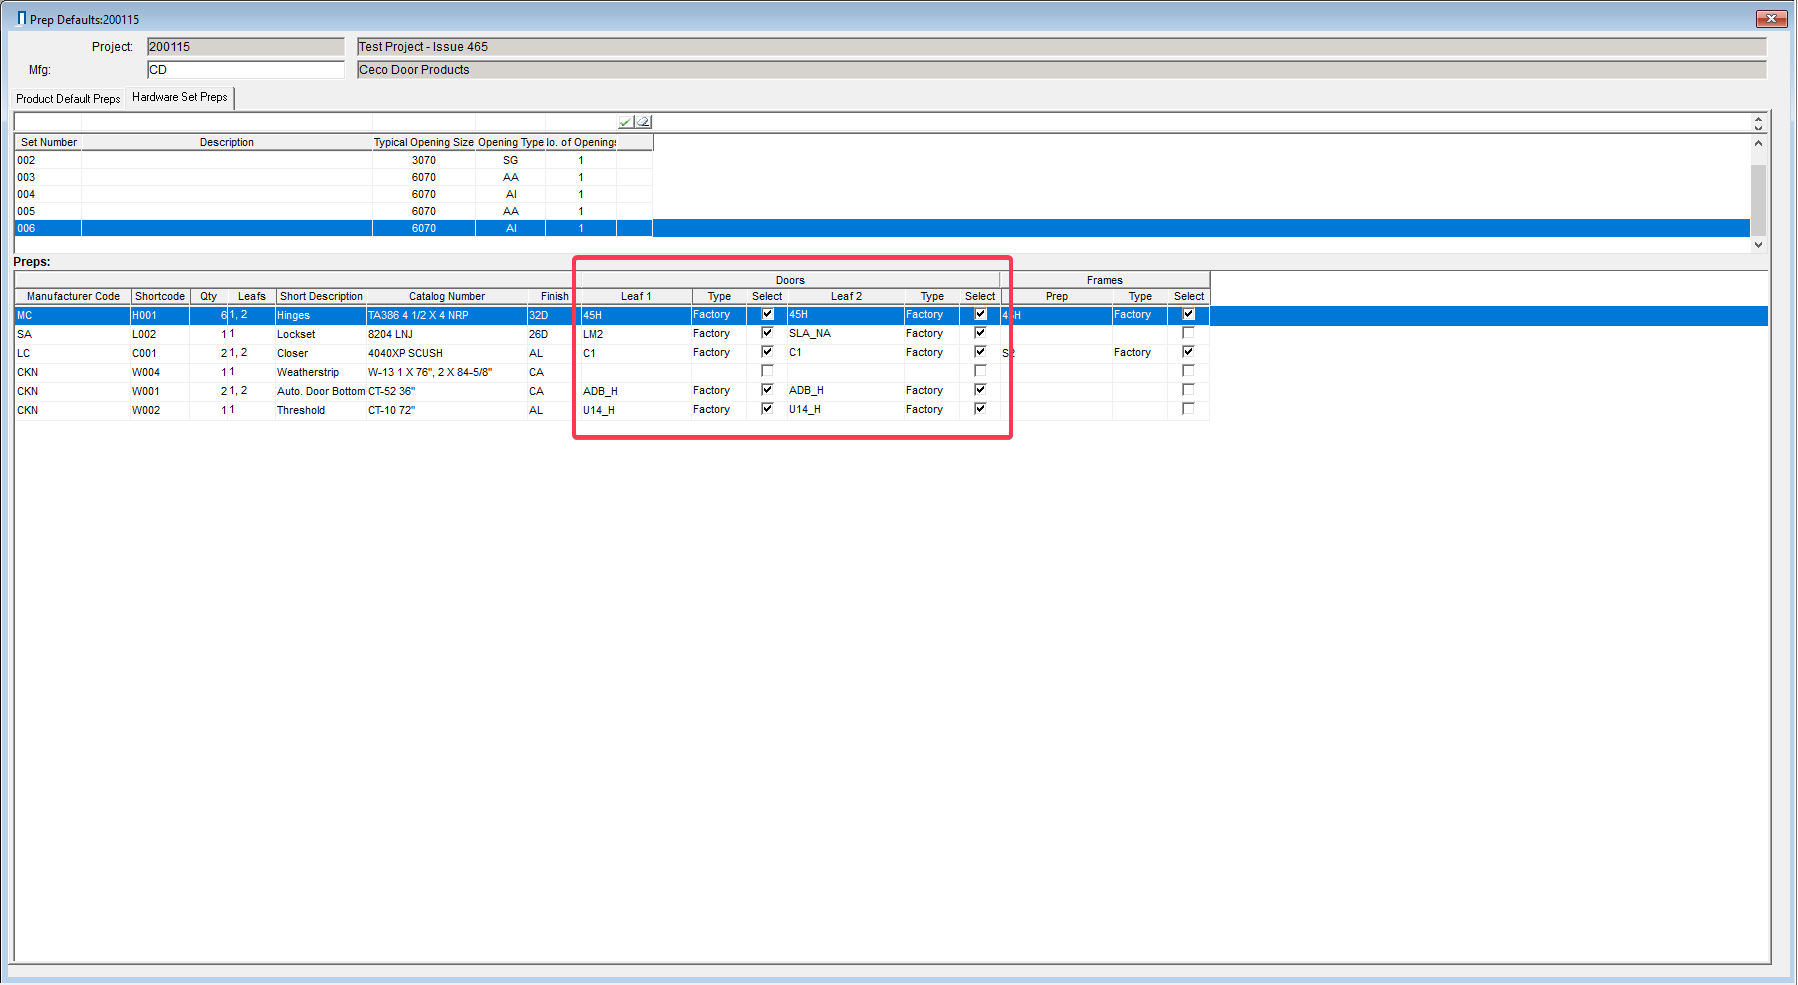Untick Frames Select checkbox for Closer row

[x=1188, y=352]
